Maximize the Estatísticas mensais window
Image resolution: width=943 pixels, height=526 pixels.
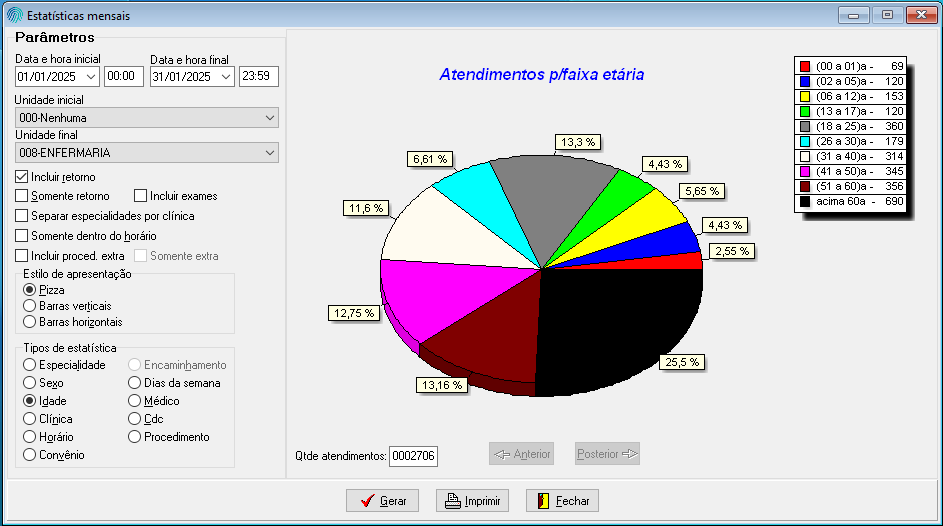[x=886, y=15]
